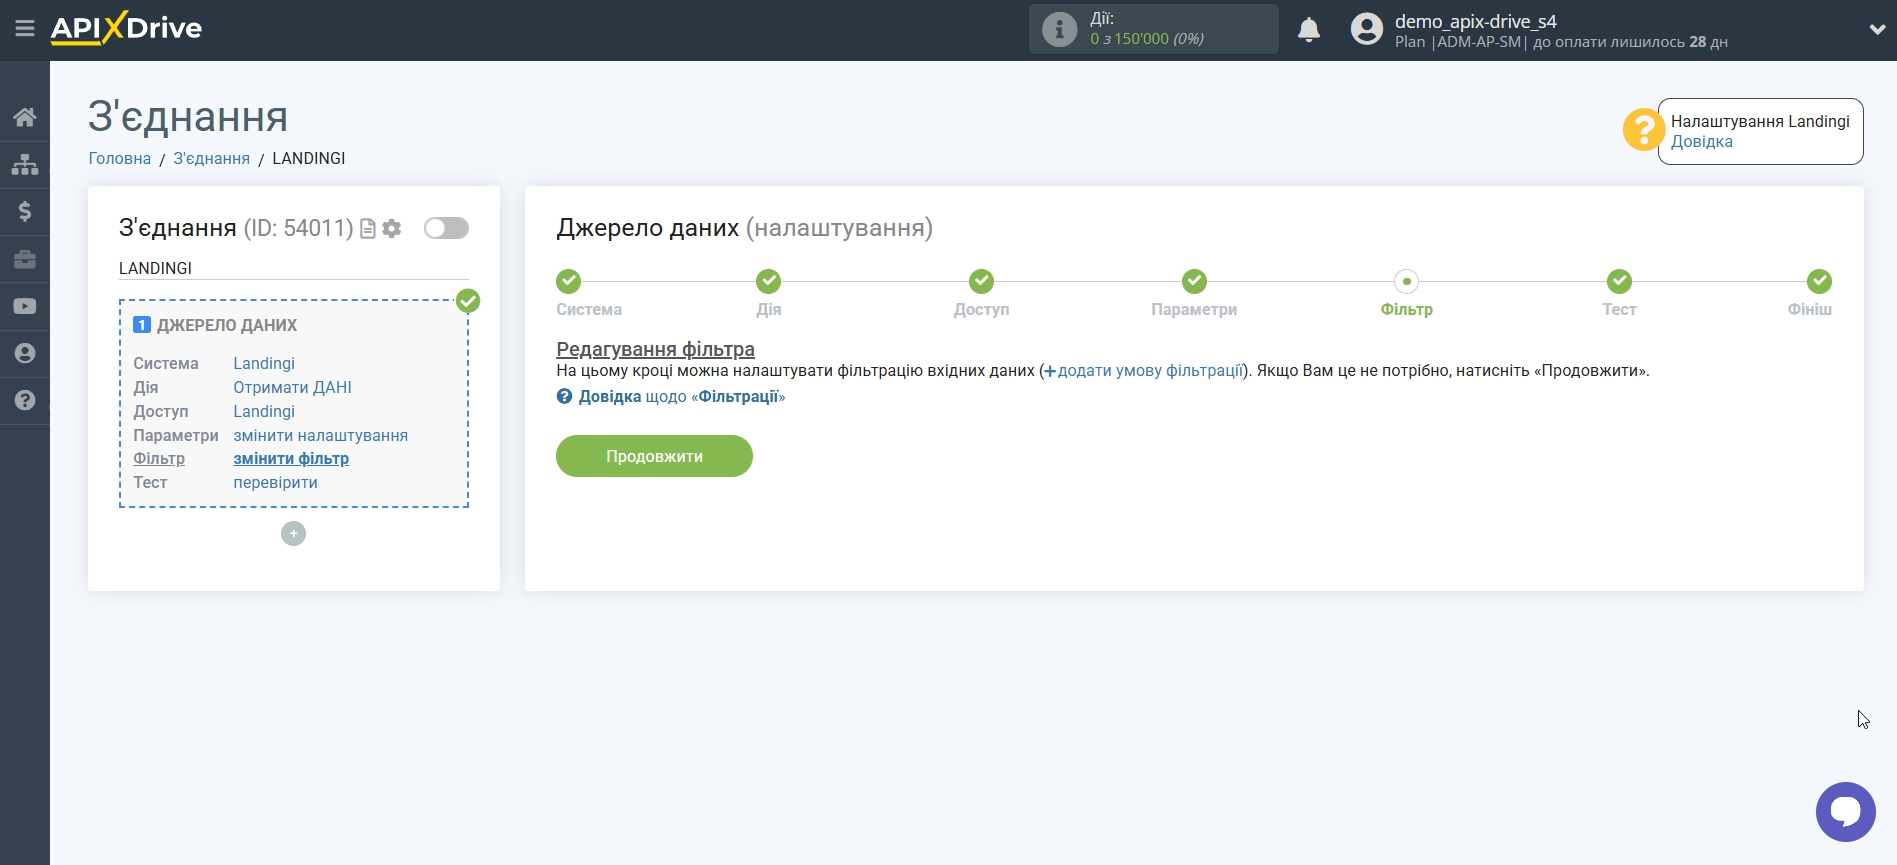Screen dimensions: 1897x865
Task: Edit the LANDINGI connection name field
Action: [293, 268]
